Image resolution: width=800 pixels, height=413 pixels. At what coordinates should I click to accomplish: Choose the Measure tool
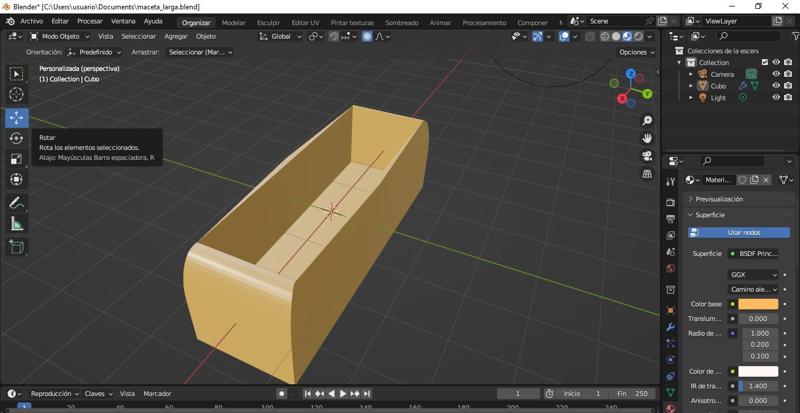coord(16,224)
